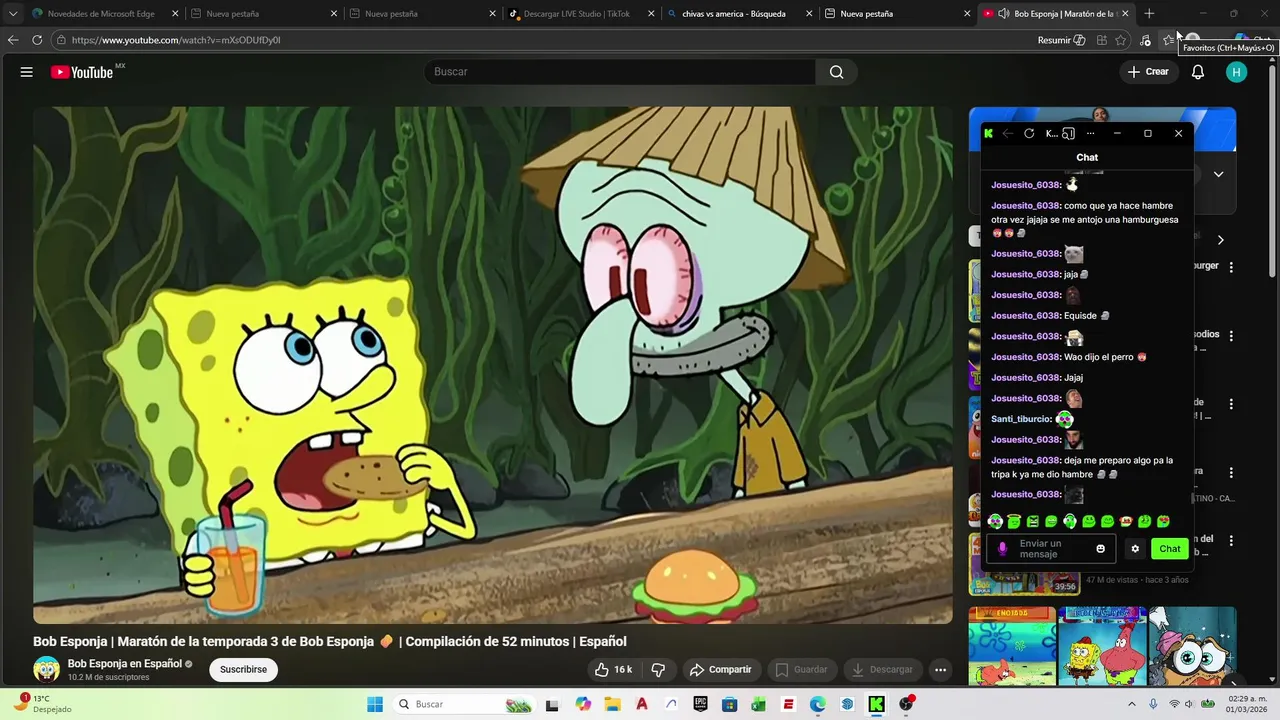Open the Windows Start button
This screenshot has width=1280, height=720.
coord(375,704)
